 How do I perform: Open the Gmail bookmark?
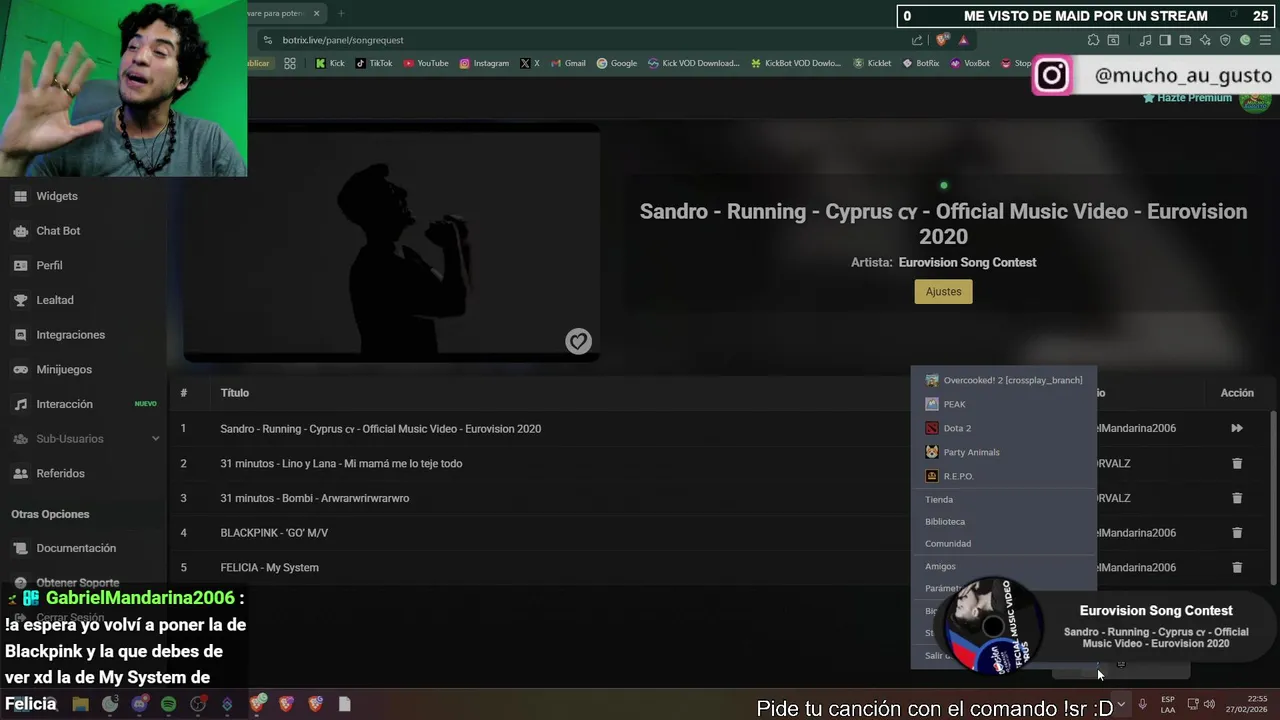(568, 63)
